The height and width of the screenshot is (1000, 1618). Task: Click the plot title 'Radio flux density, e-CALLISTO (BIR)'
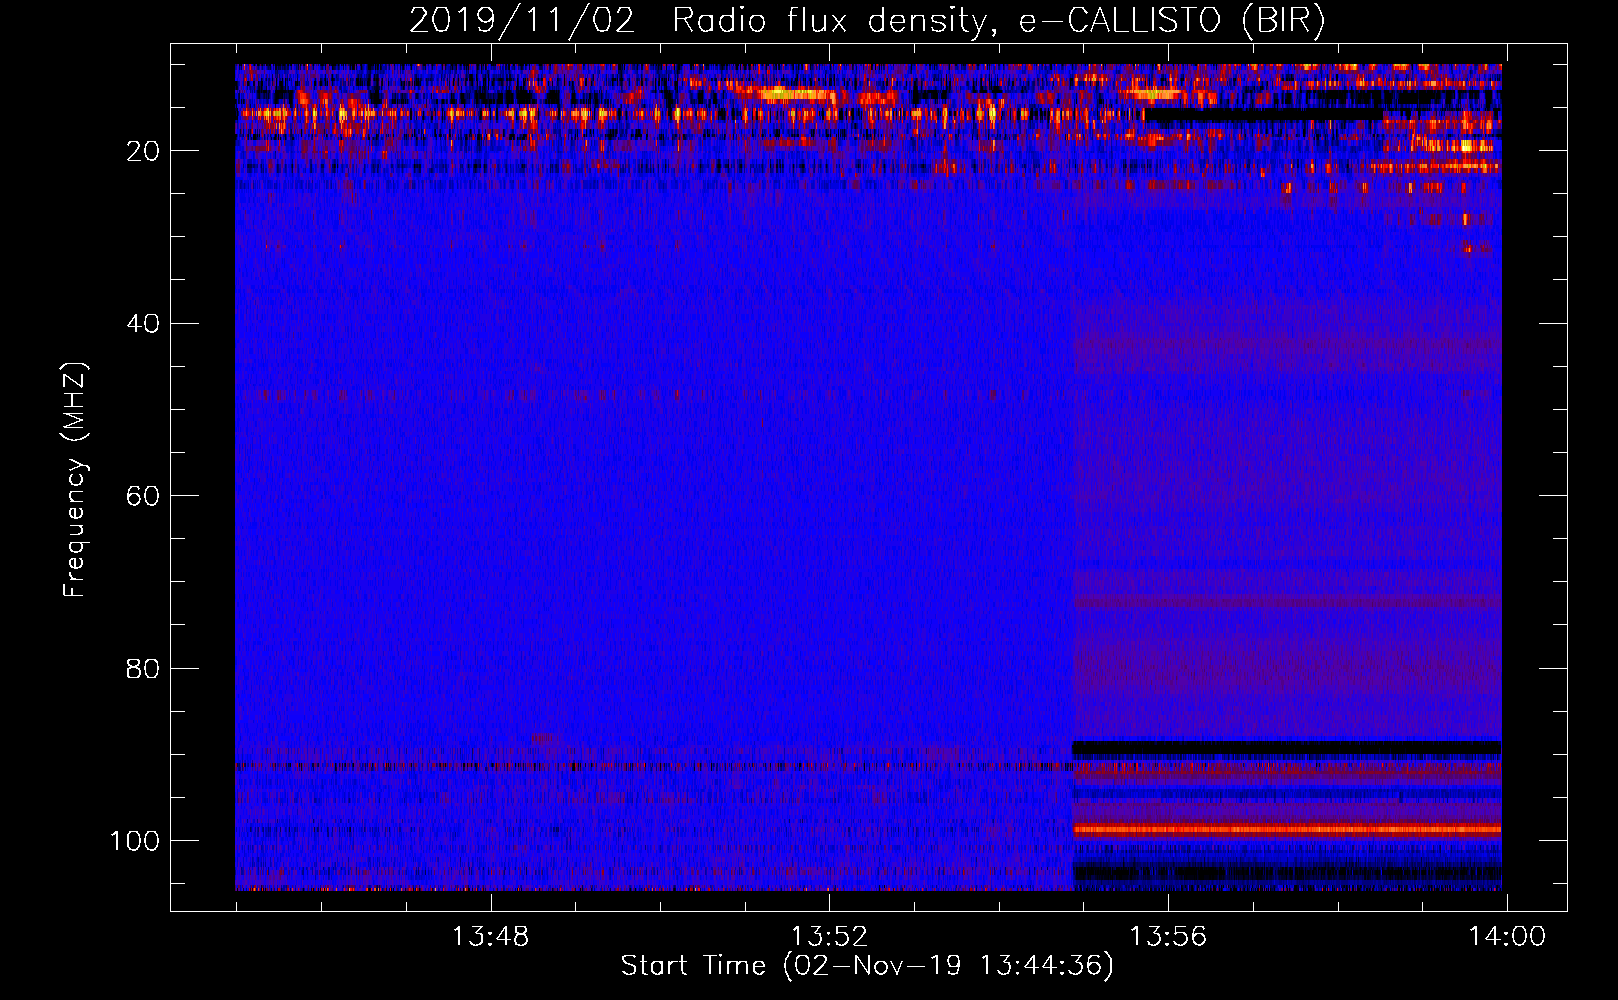[998, 21]
